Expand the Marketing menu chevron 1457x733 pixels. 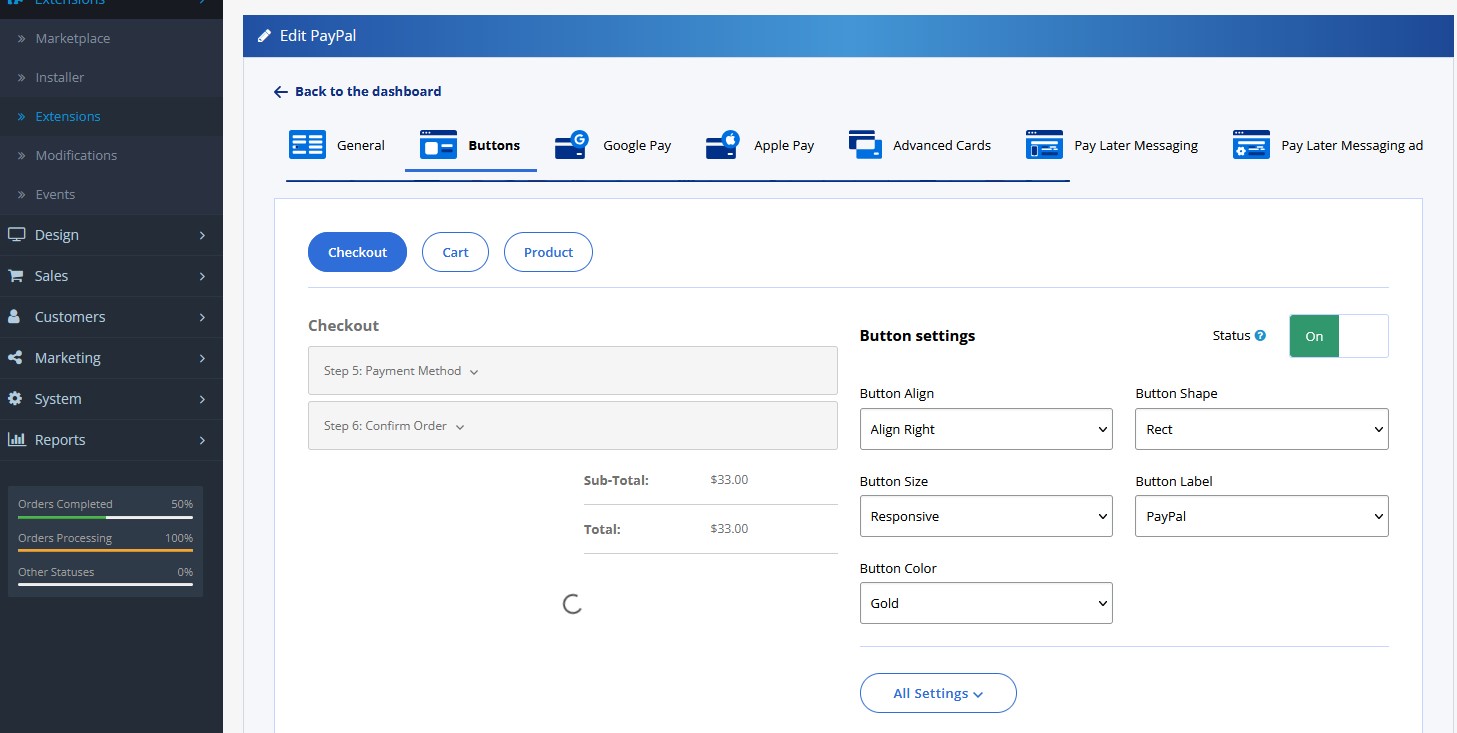[x=202, y=358]
